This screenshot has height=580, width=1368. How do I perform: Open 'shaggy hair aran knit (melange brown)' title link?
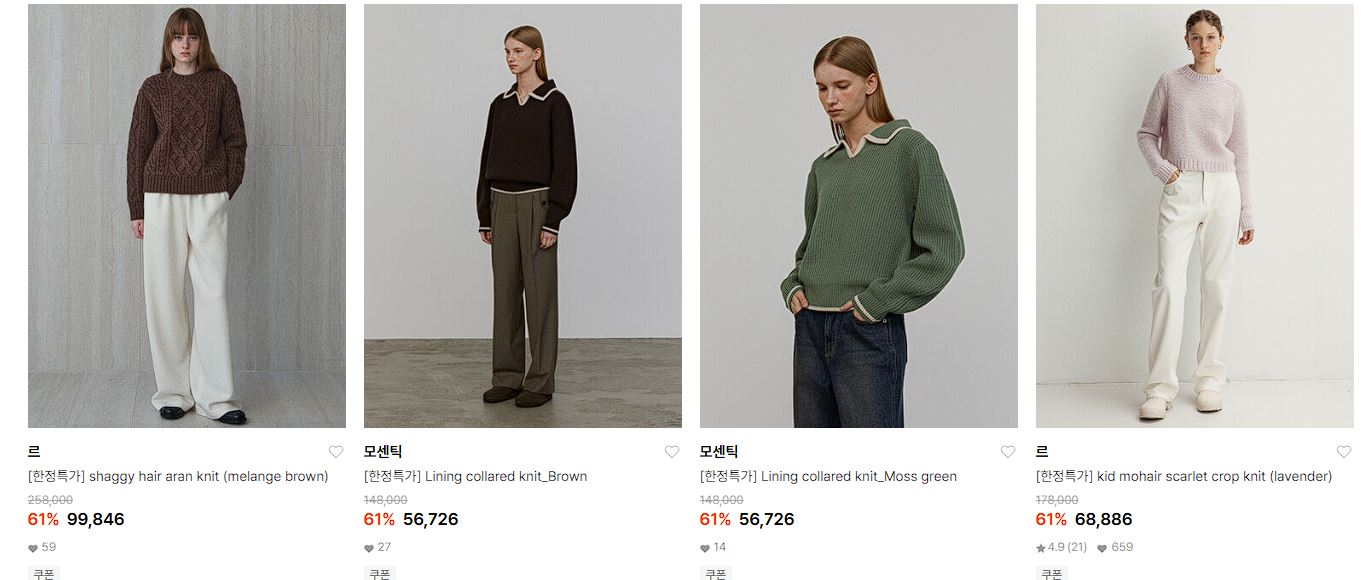[178, 477]
